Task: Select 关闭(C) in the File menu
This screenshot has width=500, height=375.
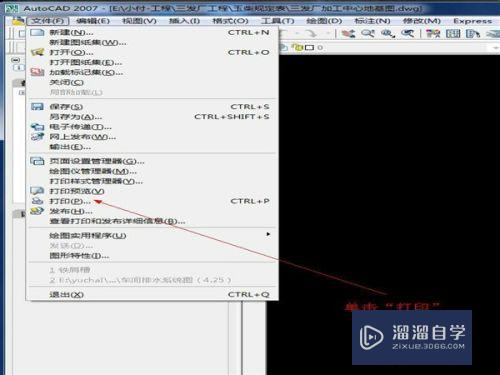Action: (152, 82)
